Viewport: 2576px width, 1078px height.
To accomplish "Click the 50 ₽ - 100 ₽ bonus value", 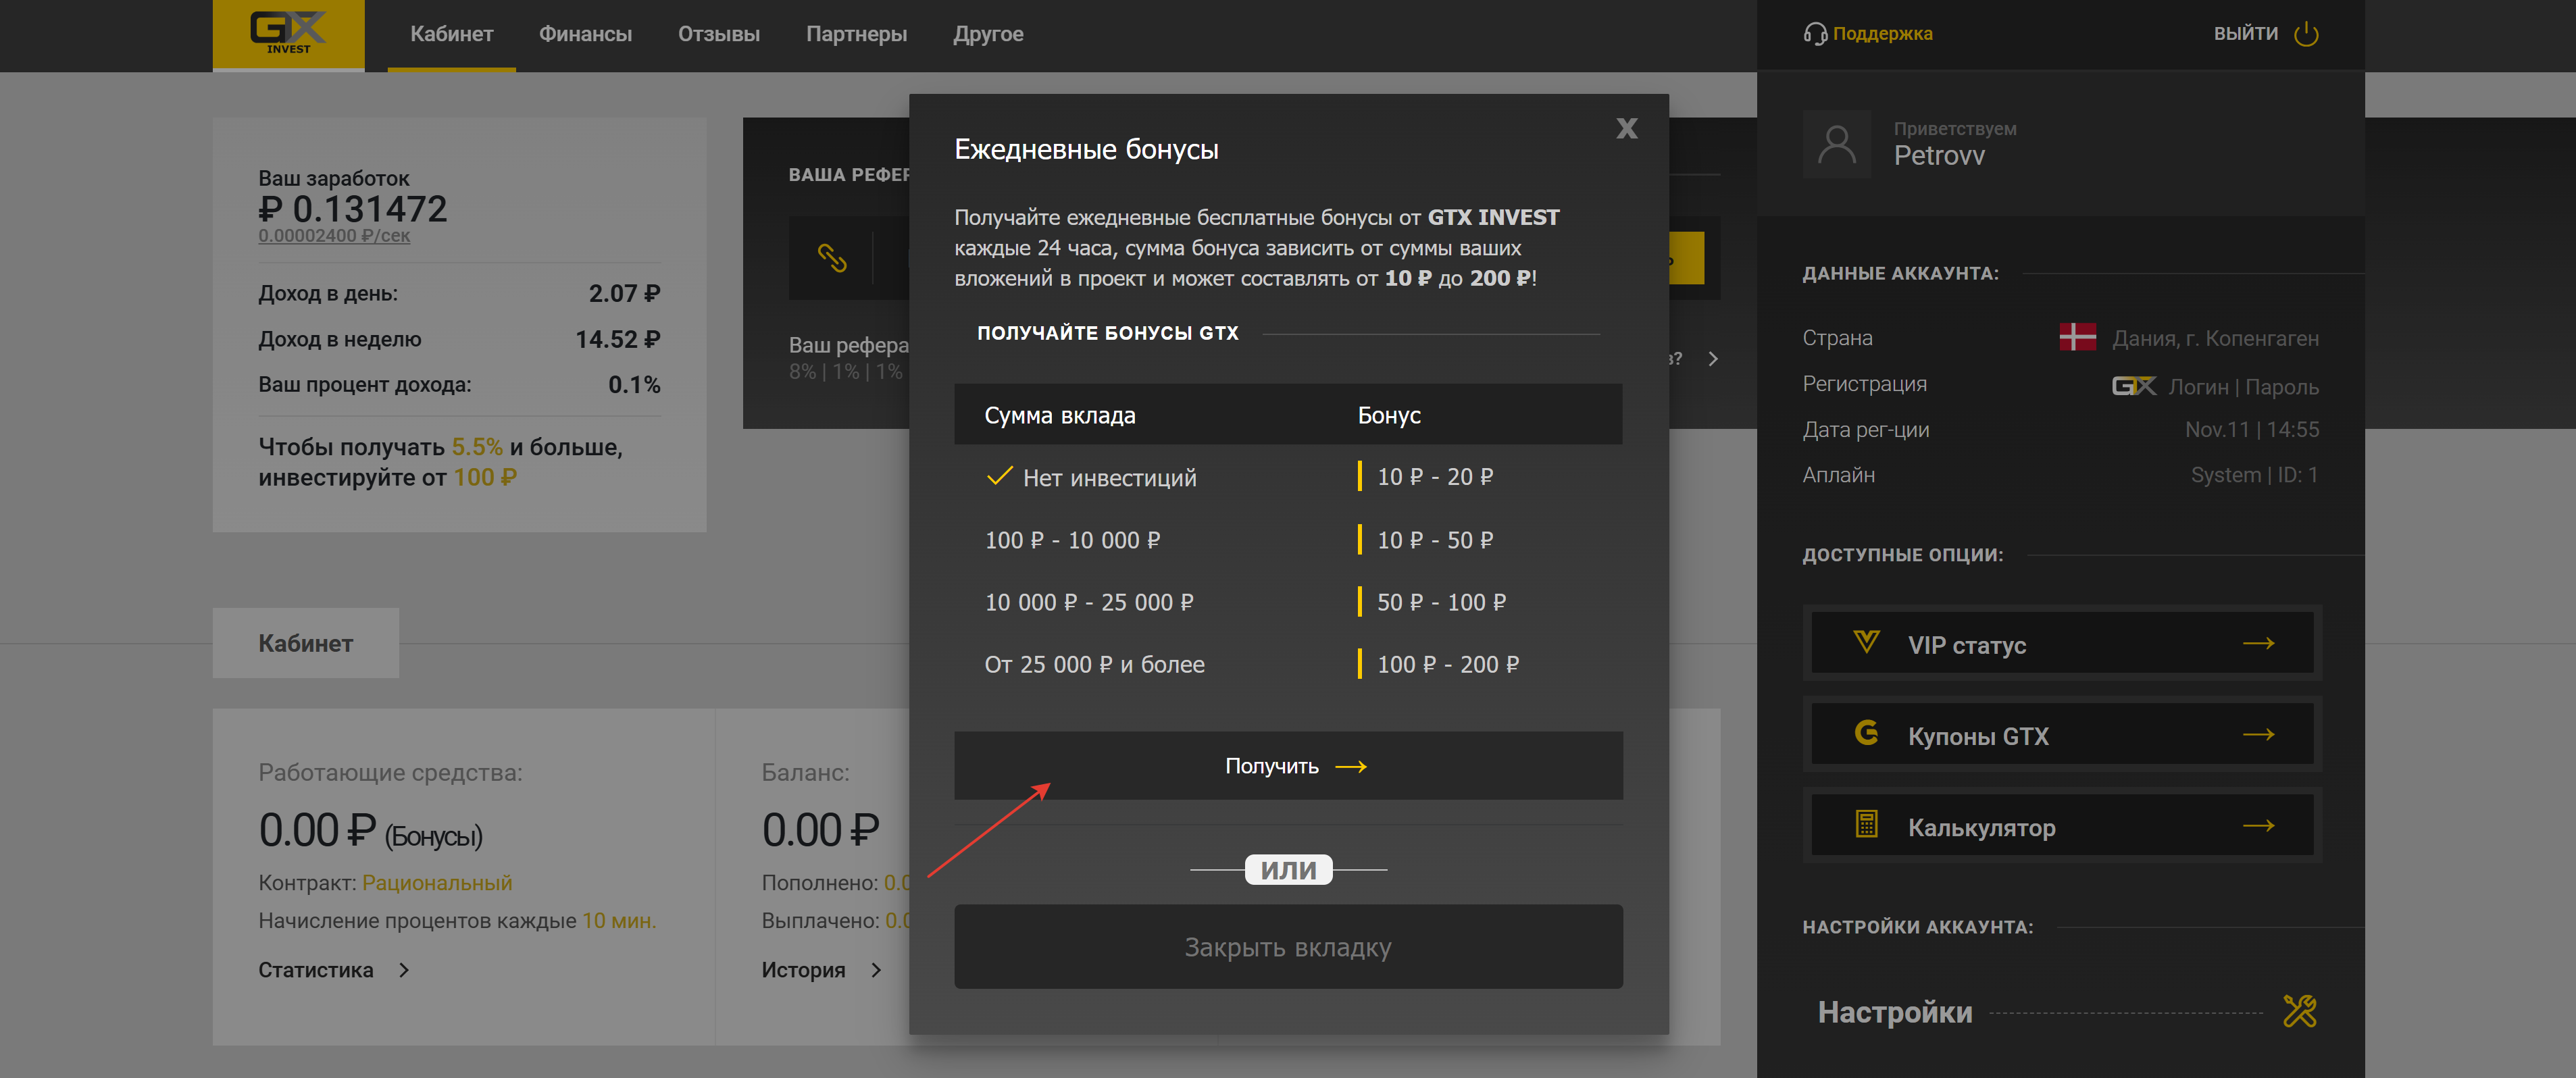I will tap(1441, 602).
